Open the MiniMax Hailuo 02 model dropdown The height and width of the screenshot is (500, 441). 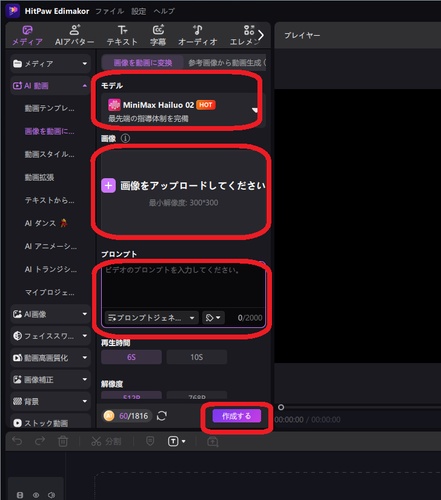point(183,110)
